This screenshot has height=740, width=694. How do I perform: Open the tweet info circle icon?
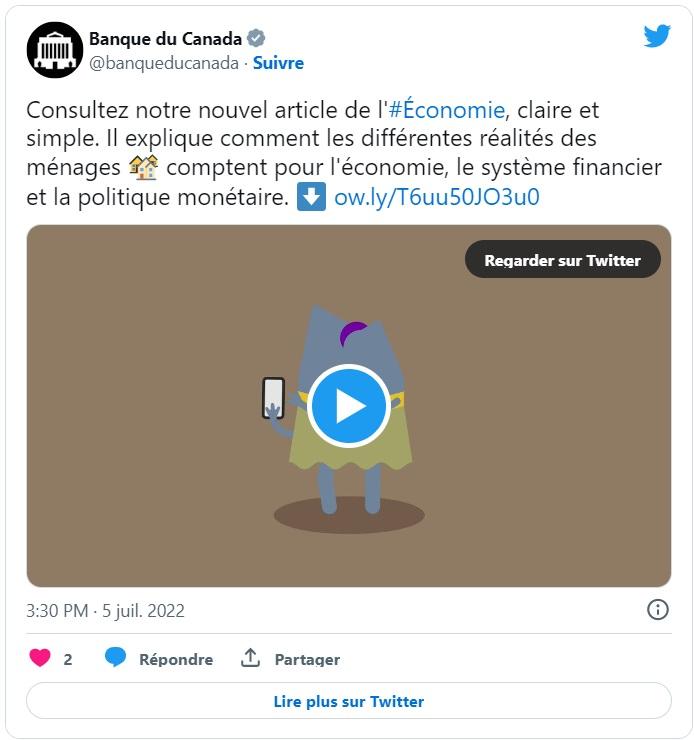(x=657, y=609)
